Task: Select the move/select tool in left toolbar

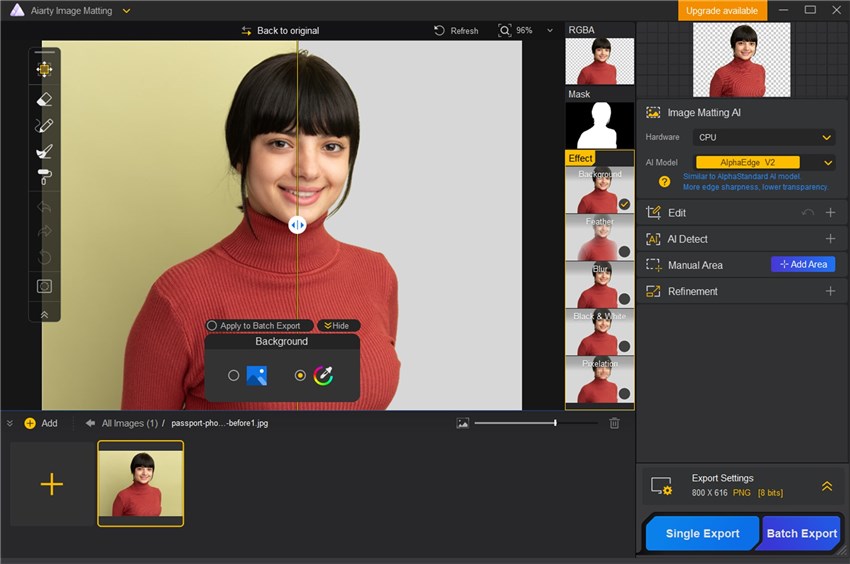Action: (44, 69)
